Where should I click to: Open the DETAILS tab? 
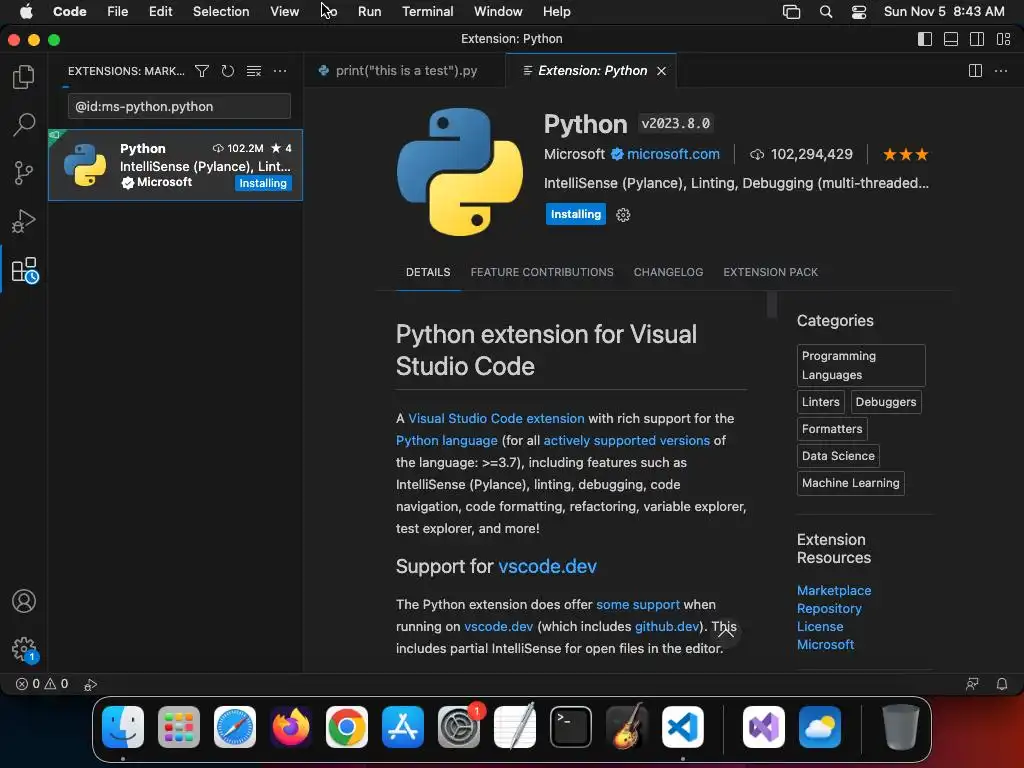(428, 272)
